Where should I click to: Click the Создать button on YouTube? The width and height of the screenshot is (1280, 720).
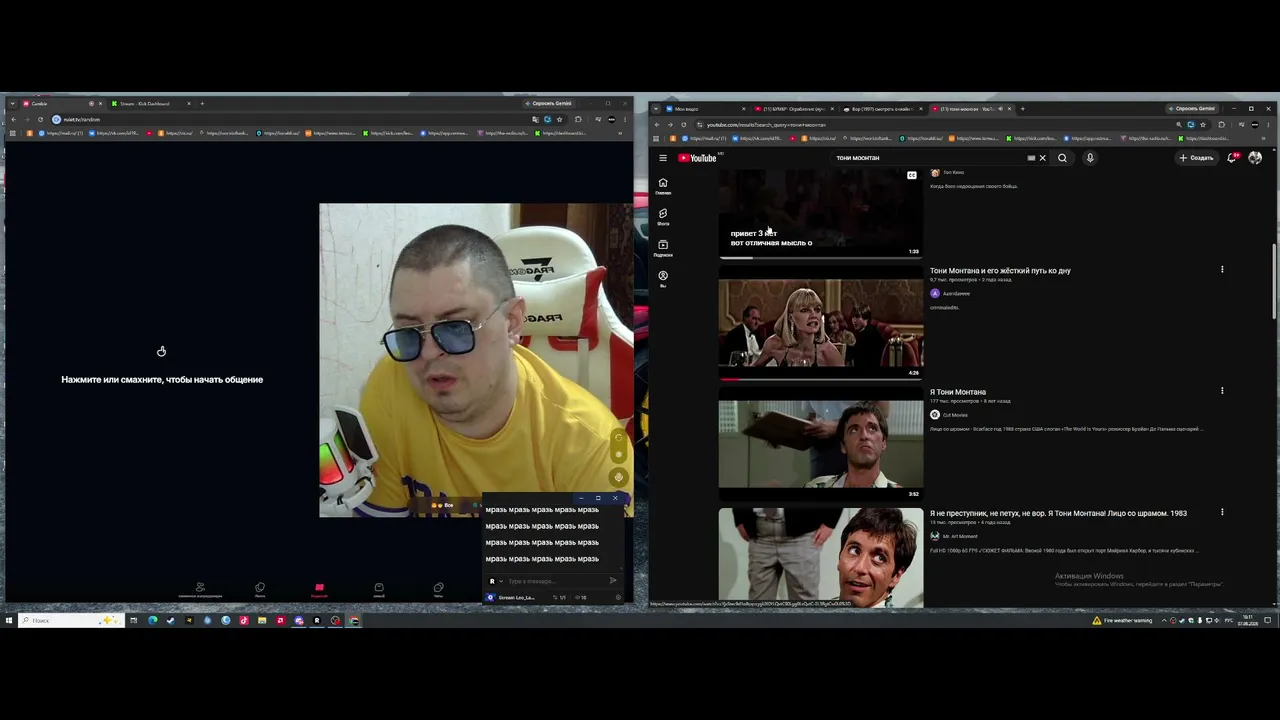coord(1196,158)
